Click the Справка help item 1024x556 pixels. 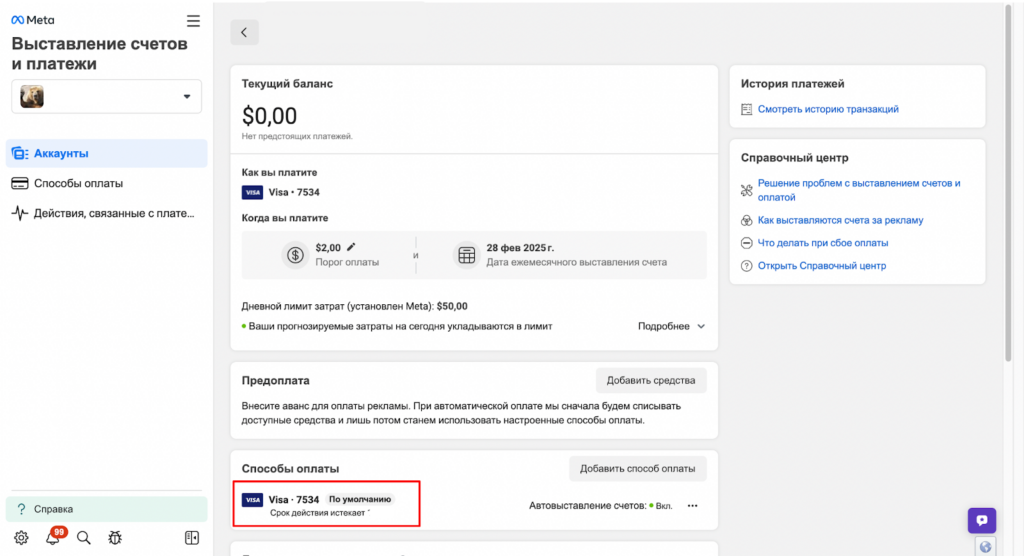point(106,509)
